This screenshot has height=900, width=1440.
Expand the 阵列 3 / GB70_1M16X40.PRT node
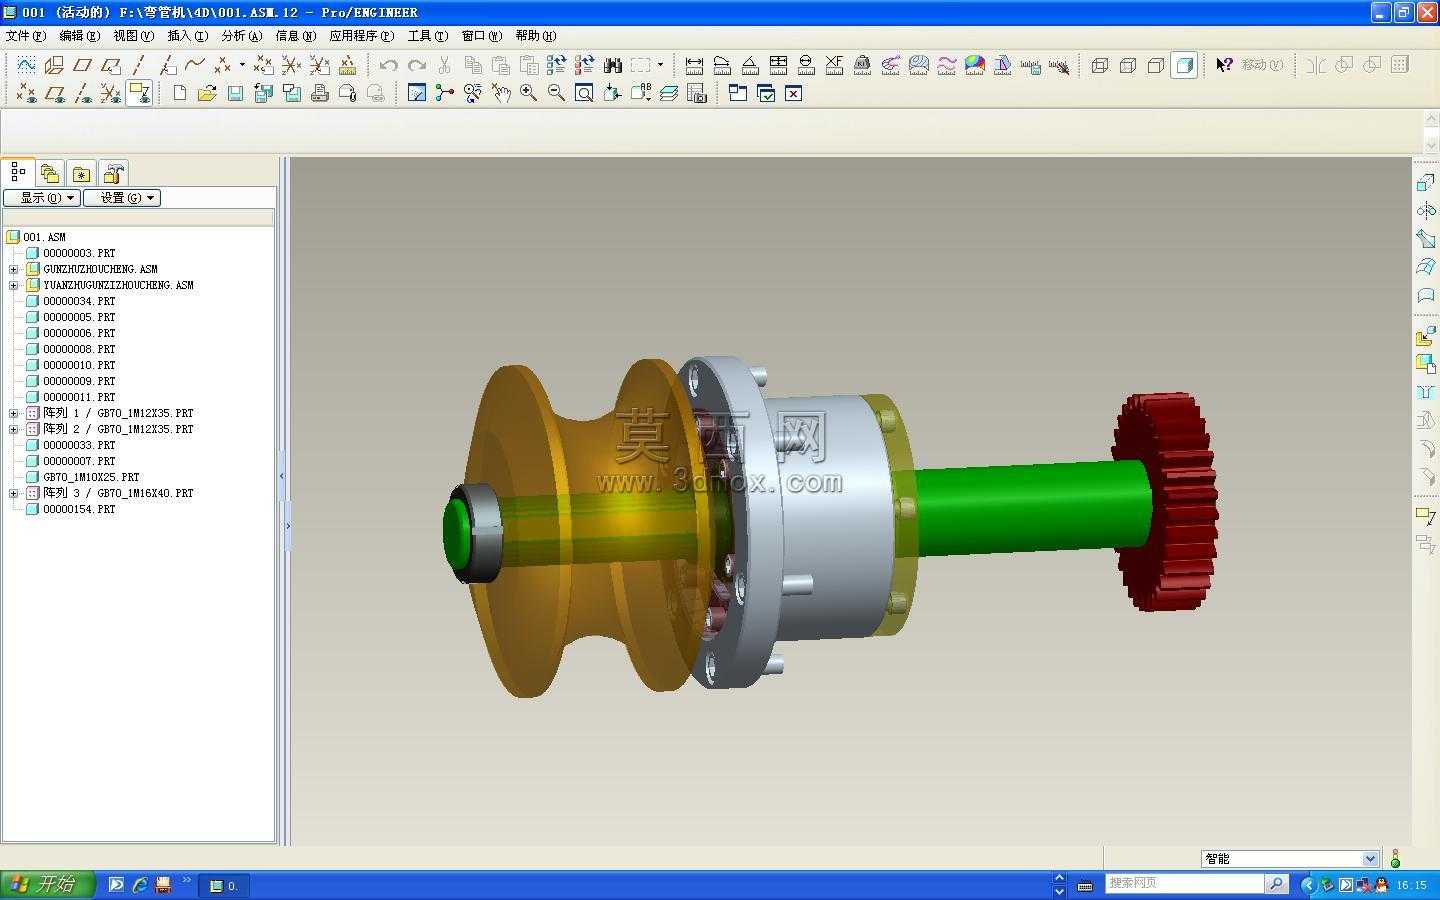[13, 493]
